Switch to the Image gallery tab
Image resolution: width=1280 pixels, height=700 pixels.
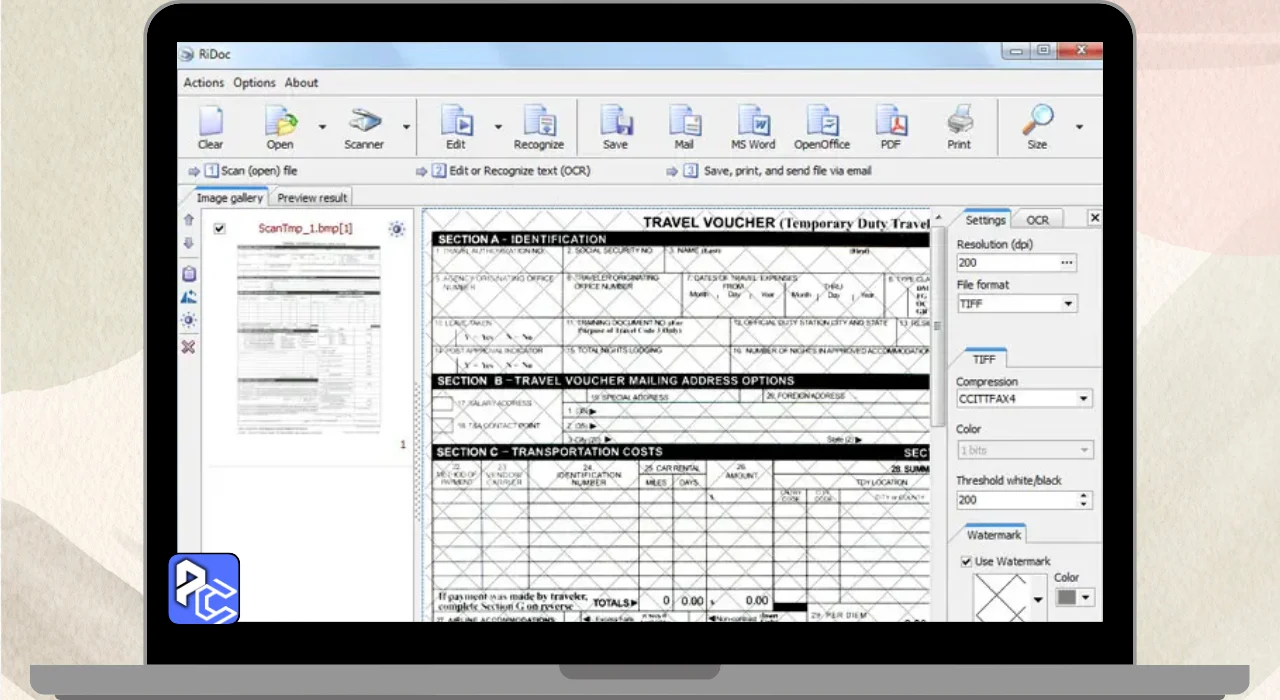click(x=230, y=198)
